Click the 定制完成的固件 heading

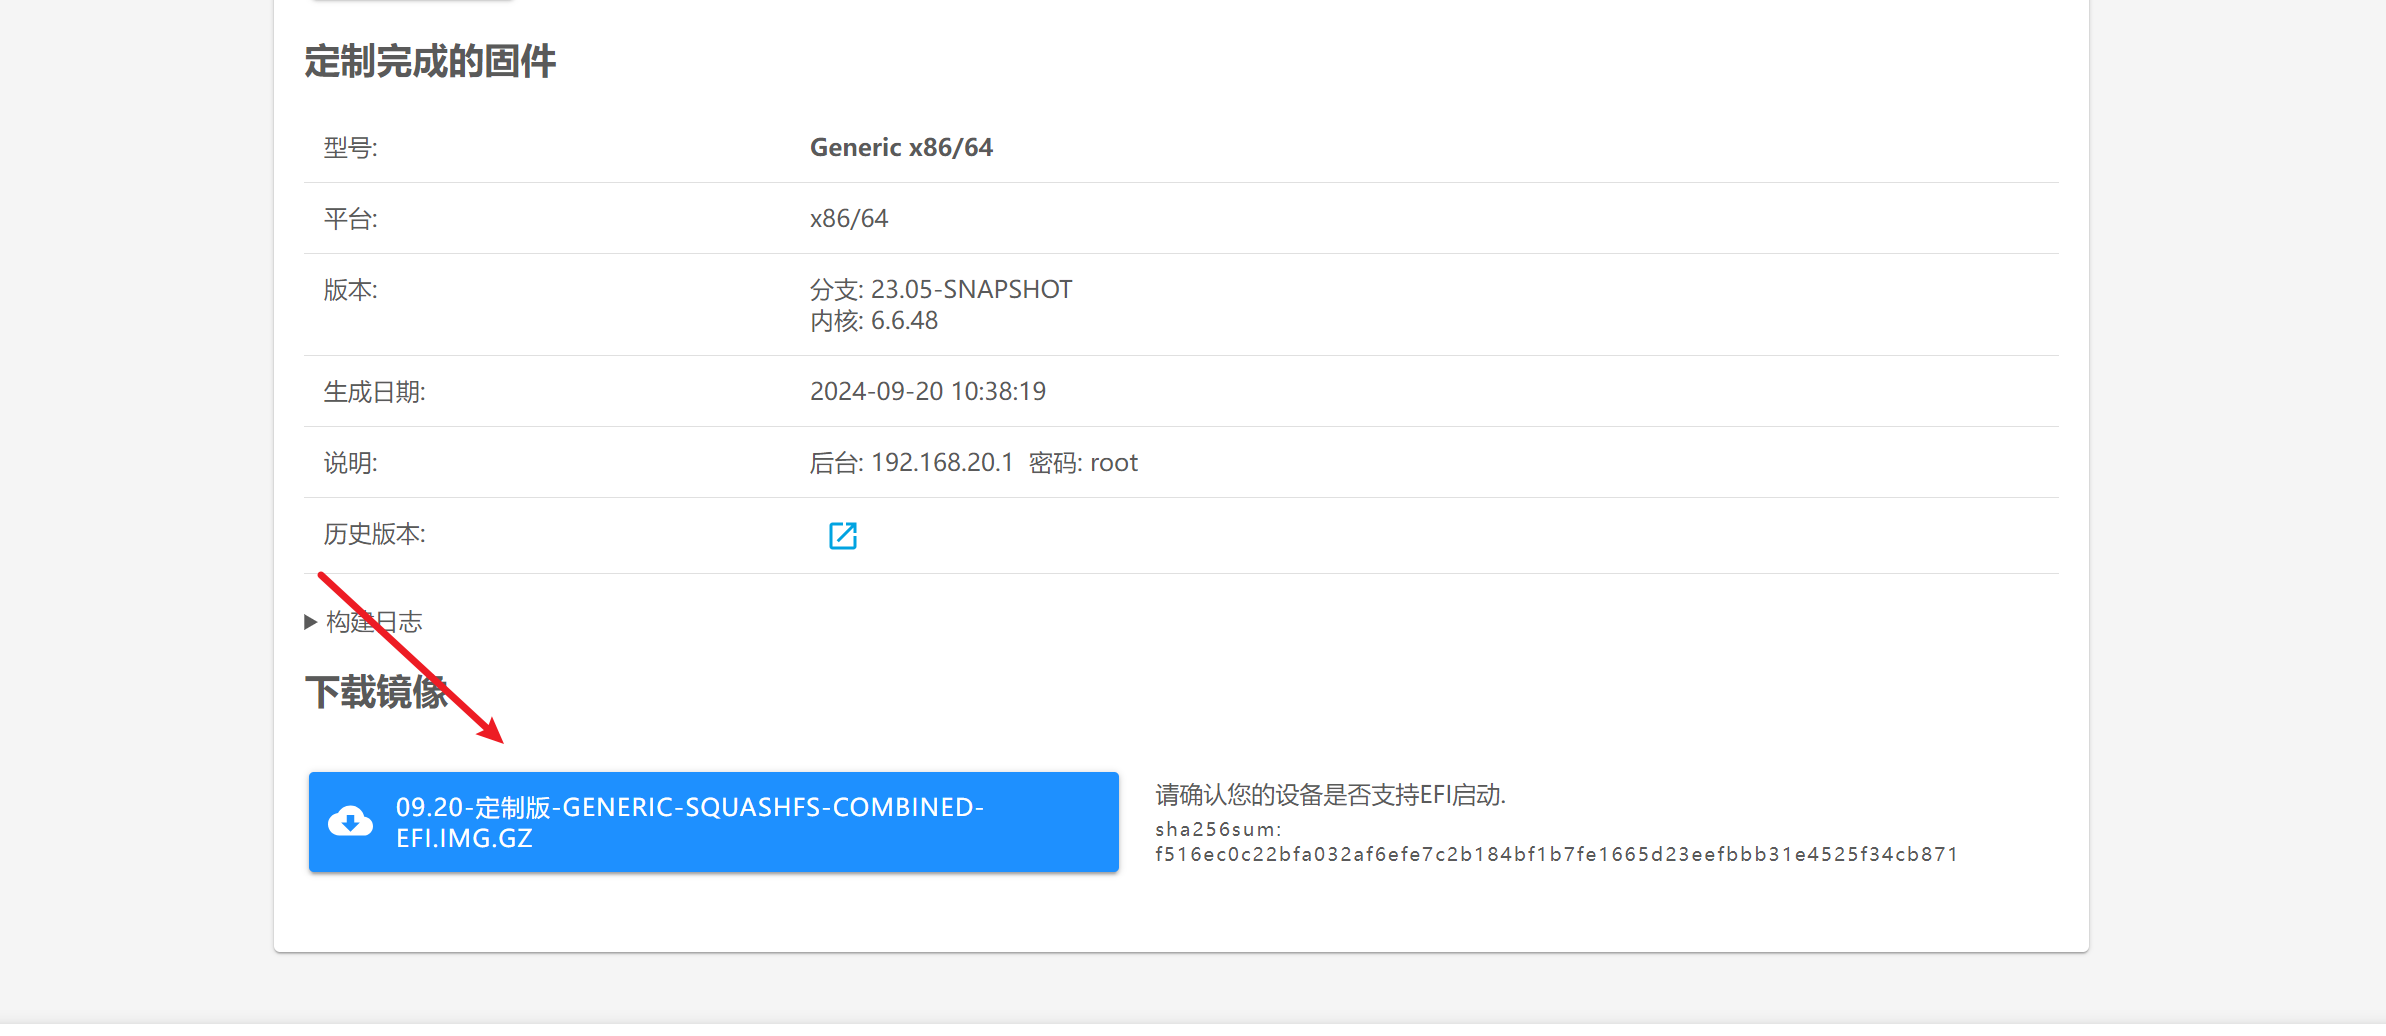pos(430,62)
